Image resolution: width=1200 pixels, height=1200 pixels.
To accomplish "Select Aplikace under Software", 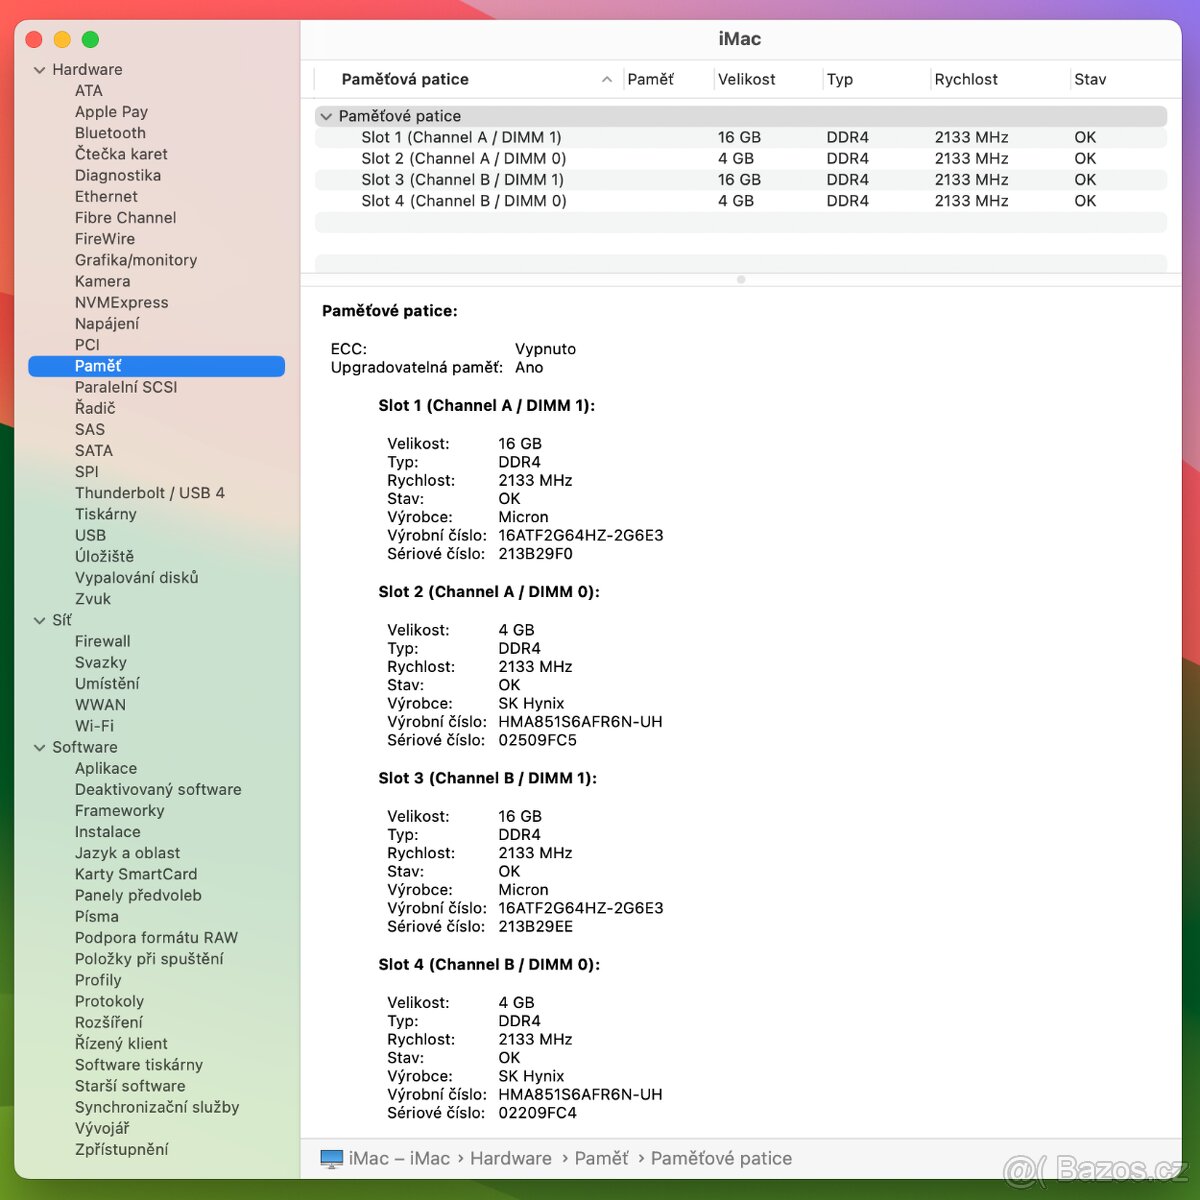I will click(106, 768).
